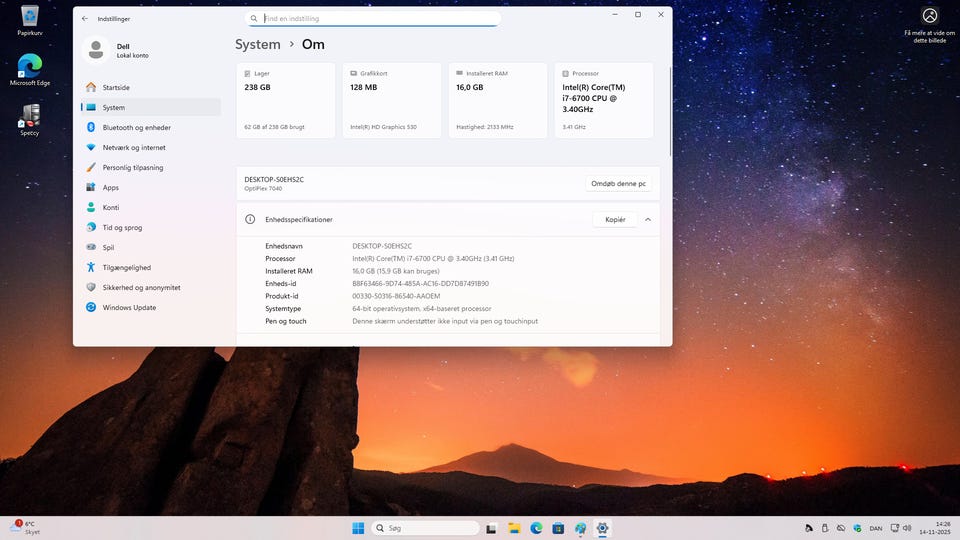Viewport: 960px width, 540px height.
Task: Open the Lager storage info card
Action: click(x=285, y=100)
